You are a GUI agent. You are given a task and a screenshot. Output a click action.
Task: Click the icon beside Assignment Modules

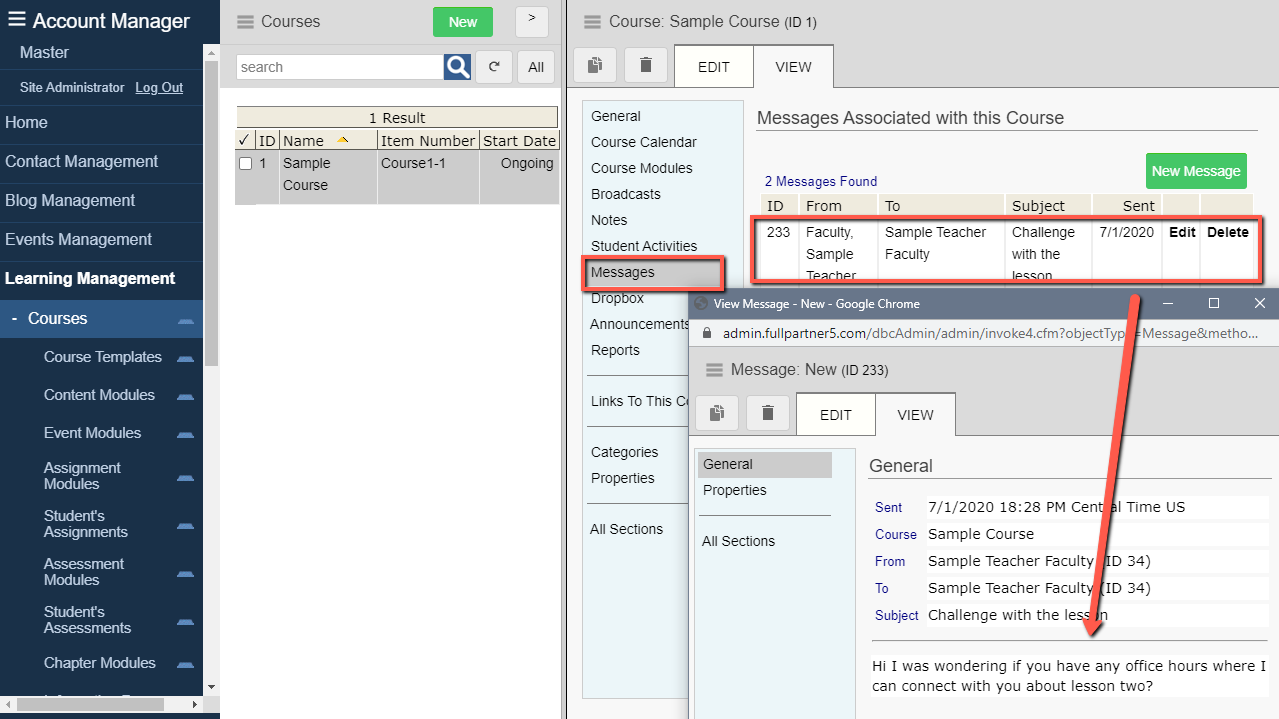[x=186, y=478]
